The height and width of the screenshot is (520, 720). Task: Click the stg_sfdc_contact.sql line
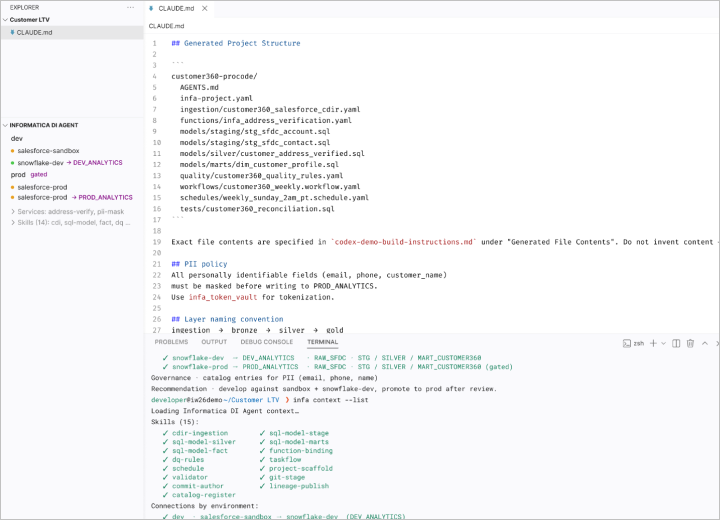(255, 142)
